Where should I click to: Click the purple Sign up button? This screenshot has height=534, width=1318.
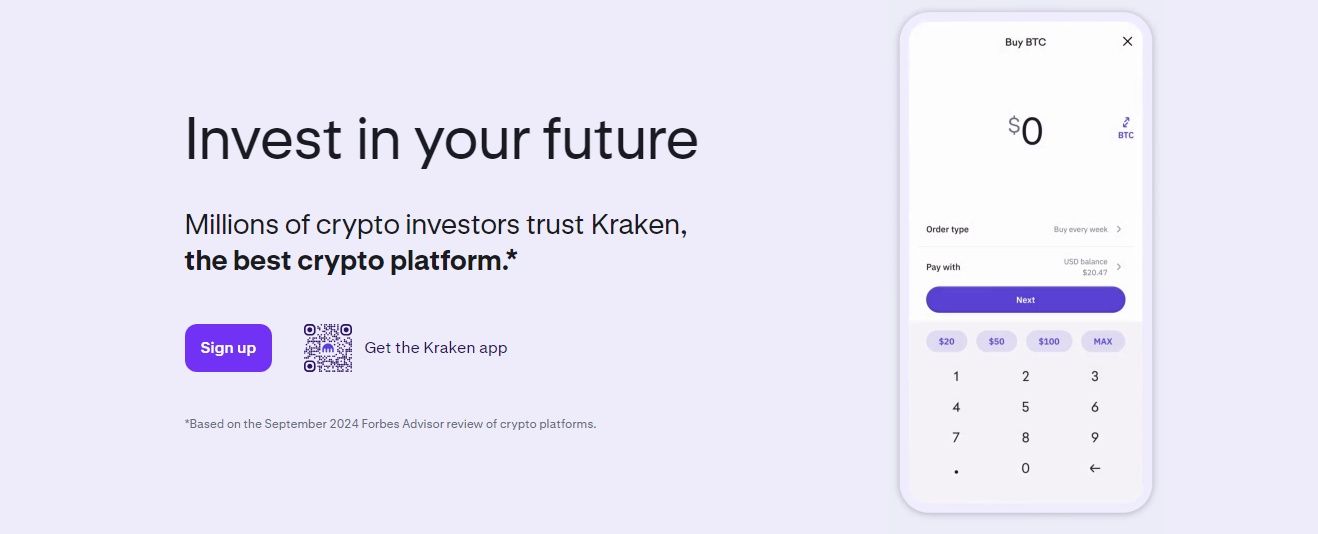(x=228, y=348)
